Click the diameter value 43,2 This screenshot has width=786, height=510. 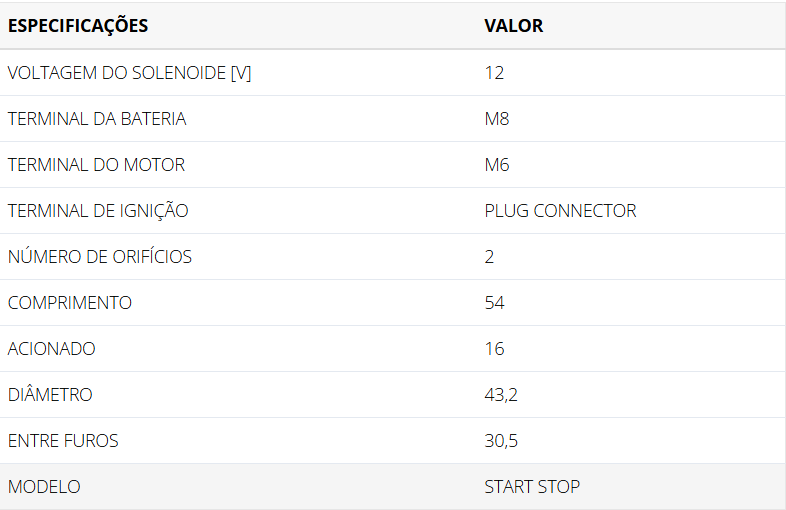point(501,395)
